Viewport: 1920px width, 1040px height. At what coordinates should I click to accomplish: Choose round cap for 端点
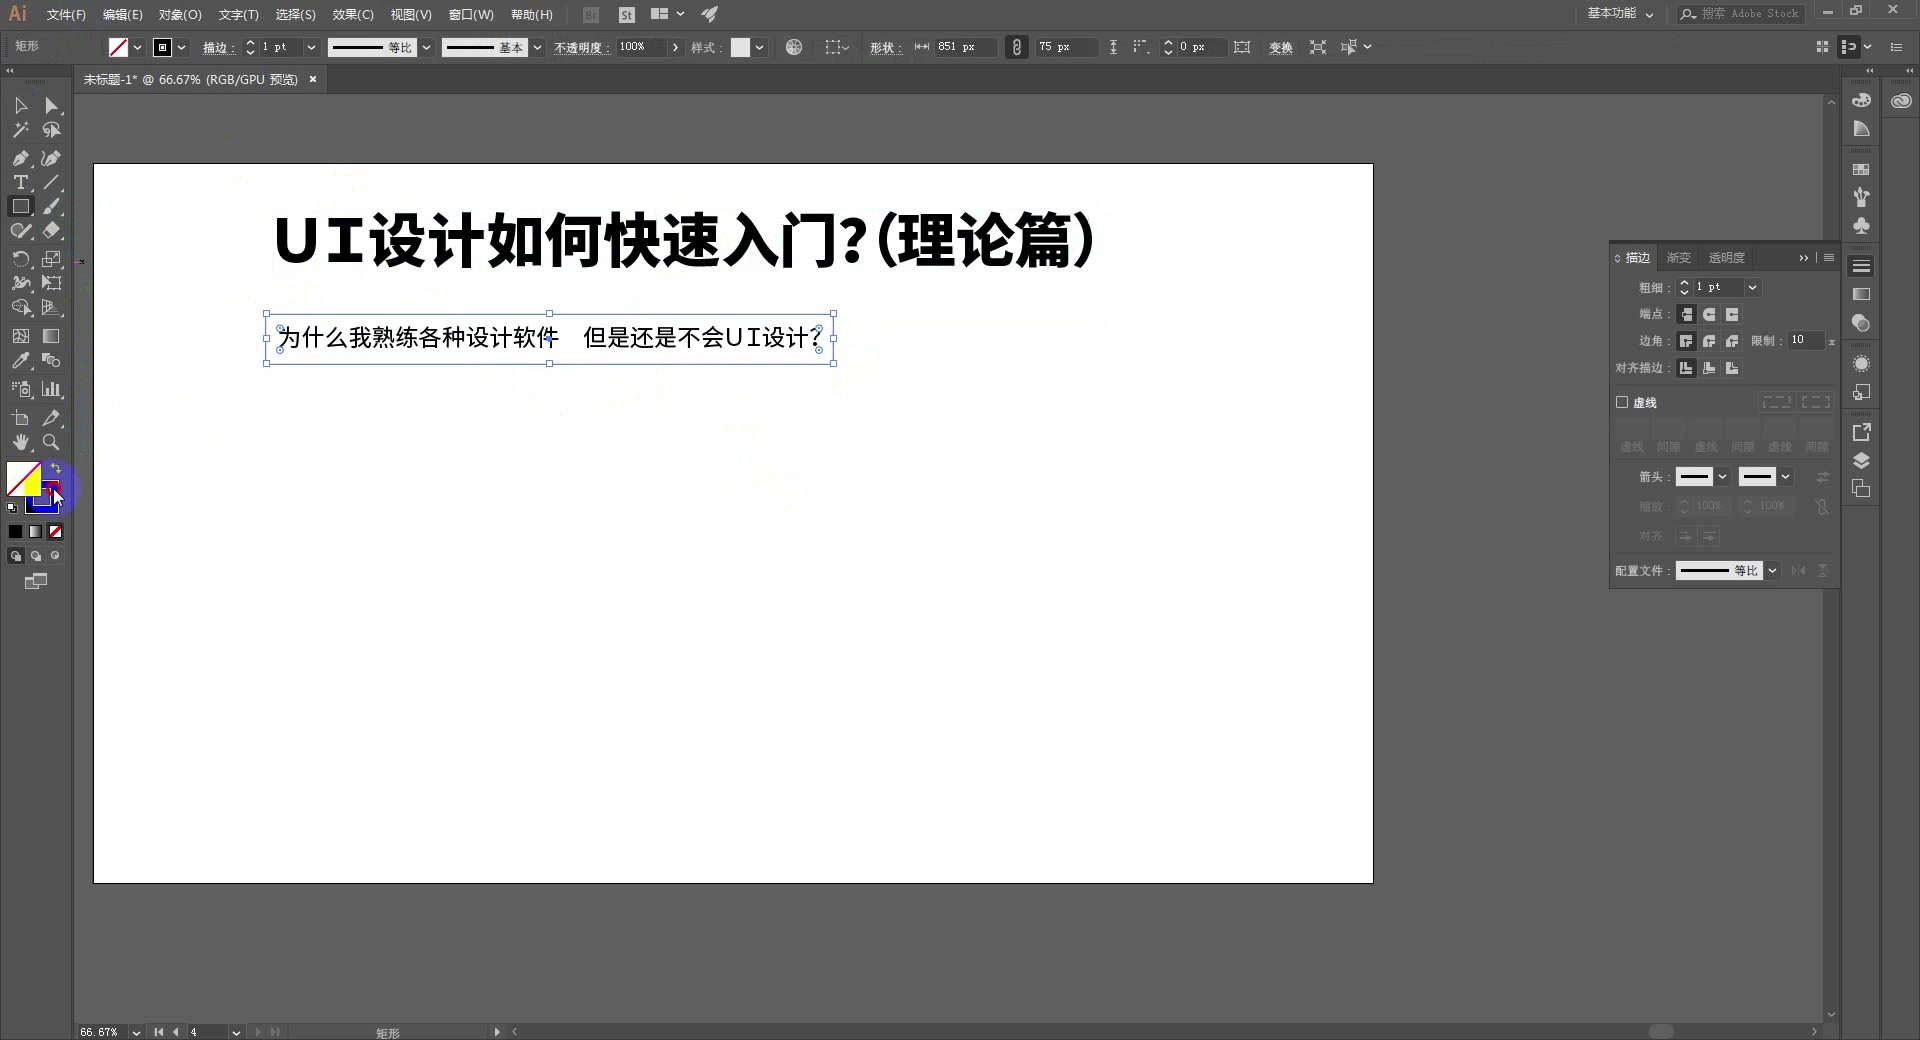[x=1709, y=314]
